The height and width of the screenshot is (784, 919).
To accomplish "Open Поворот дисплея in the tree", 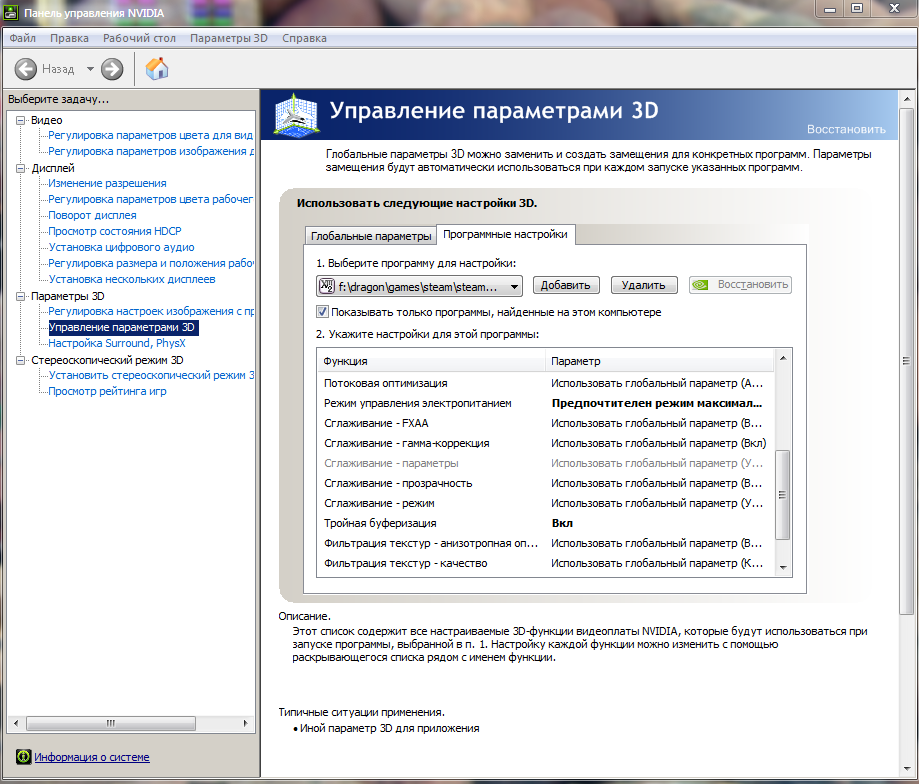I will [92, 216].
